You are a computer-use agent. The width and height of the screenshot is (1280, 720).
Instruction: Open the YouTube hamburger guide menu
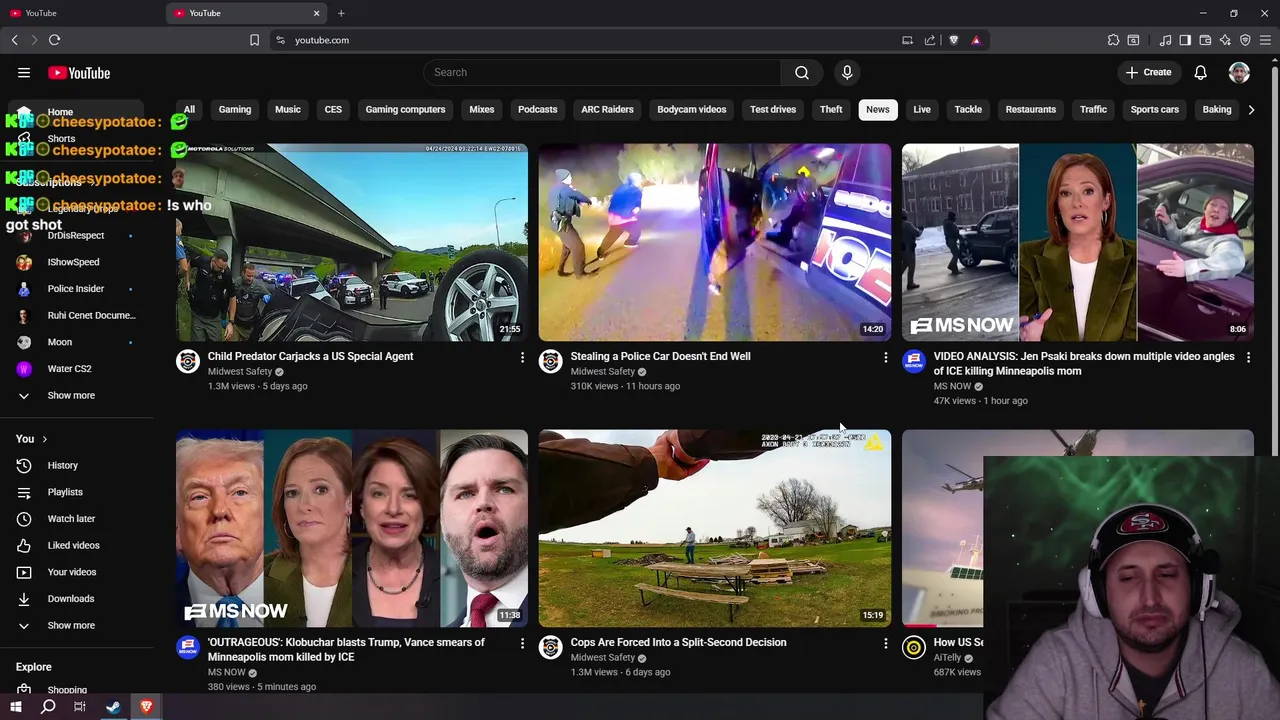(x=24, y=72)
